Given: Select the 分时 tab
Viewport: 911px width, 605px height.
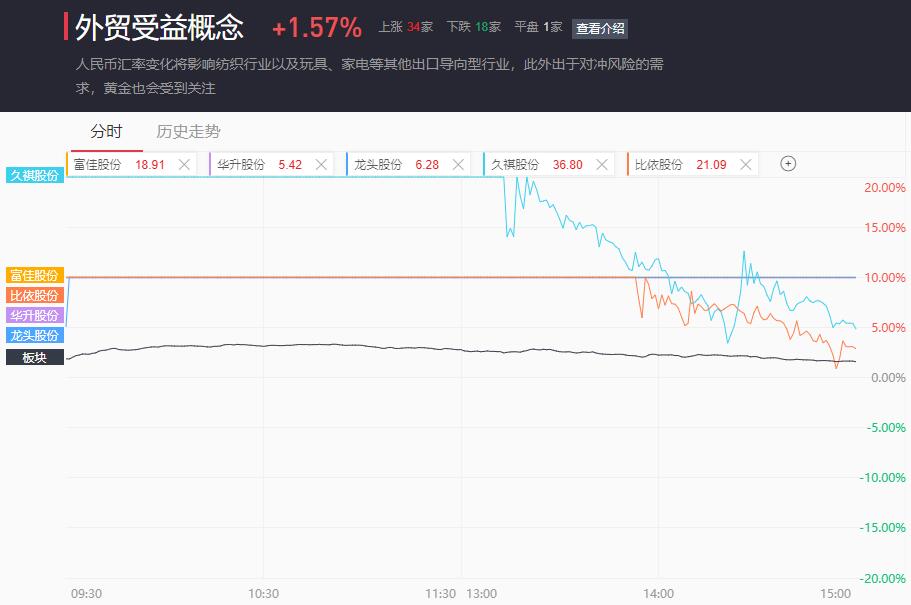Looking at the screenshot, I should point(106,131).
